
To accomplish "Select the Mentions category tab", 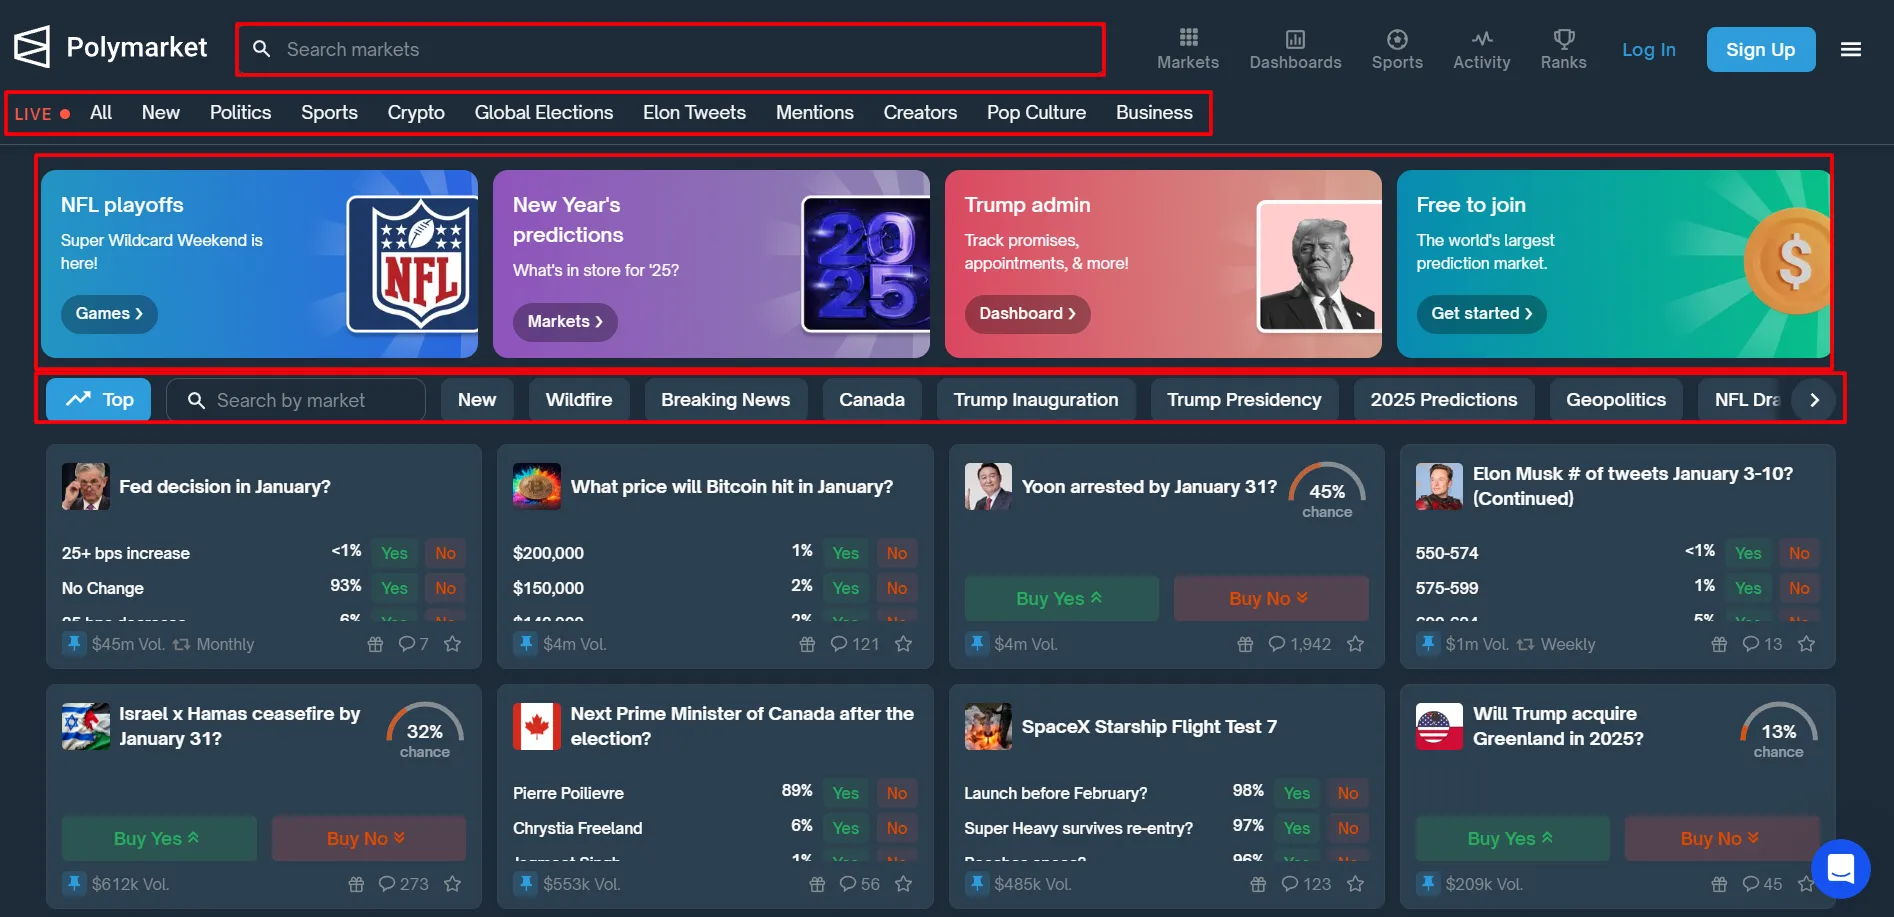I will pos(815,113).
